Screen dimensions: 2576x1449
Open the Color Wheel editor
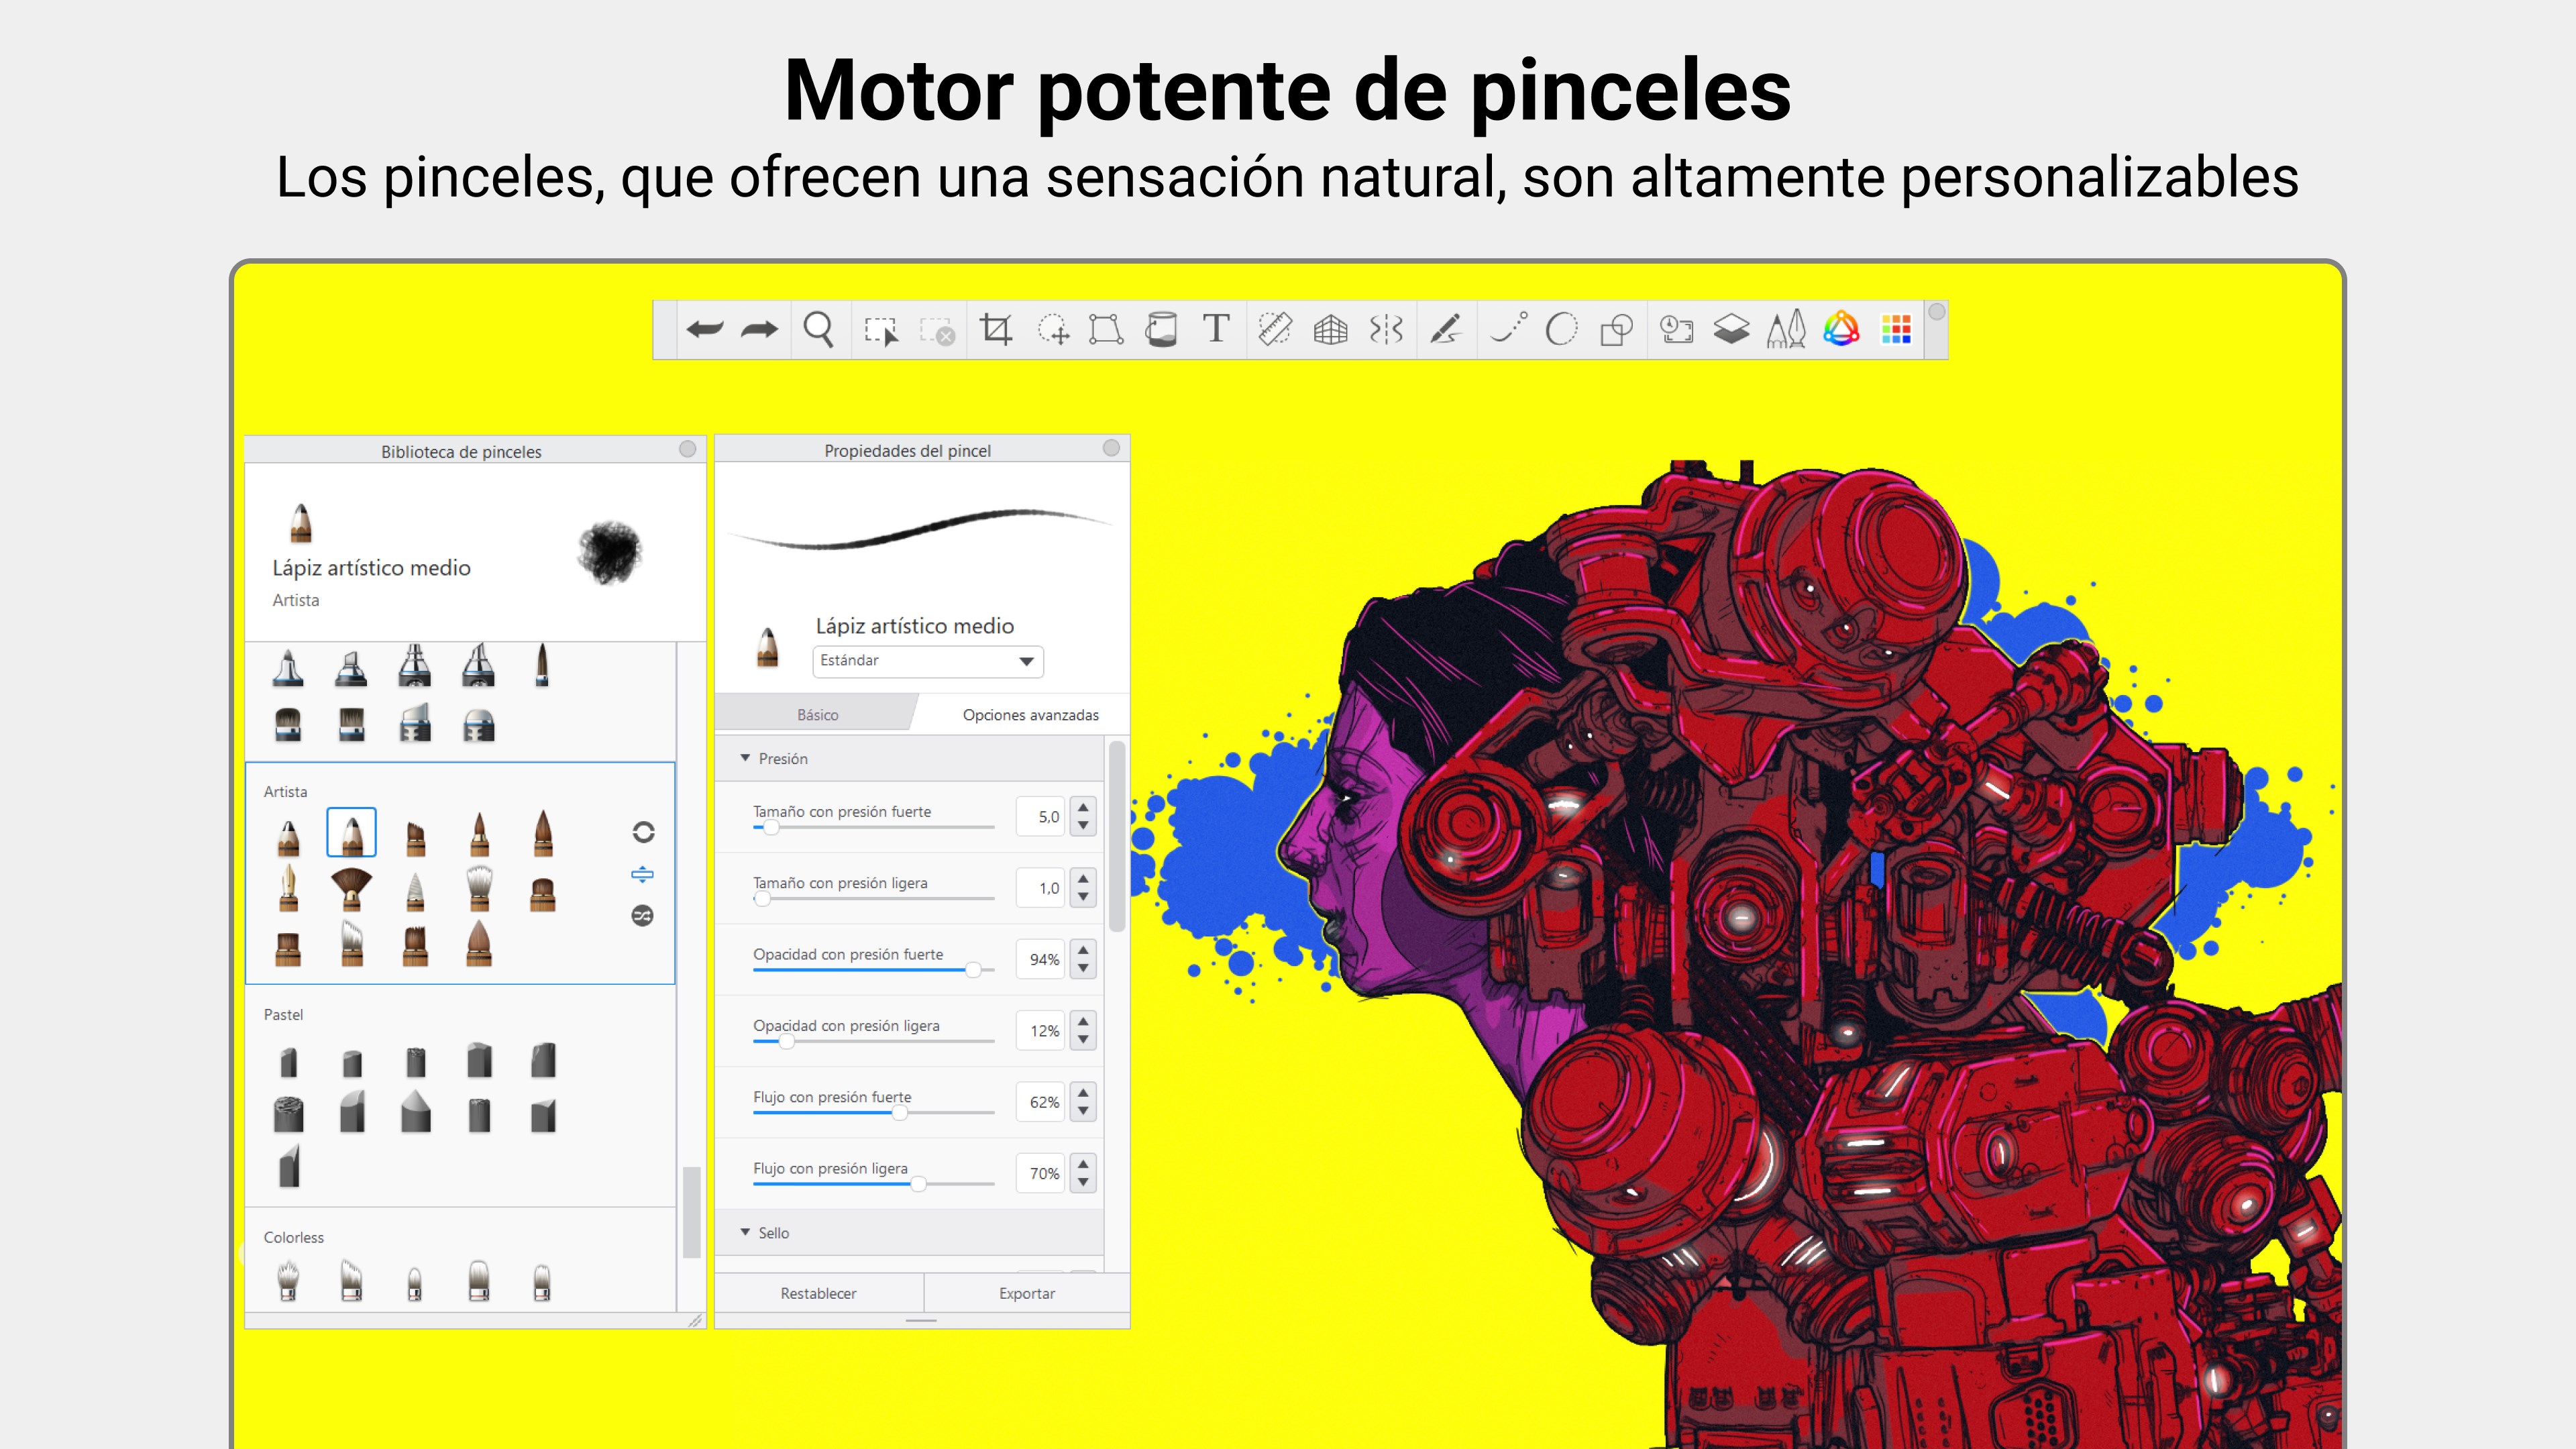(1841, 329)
